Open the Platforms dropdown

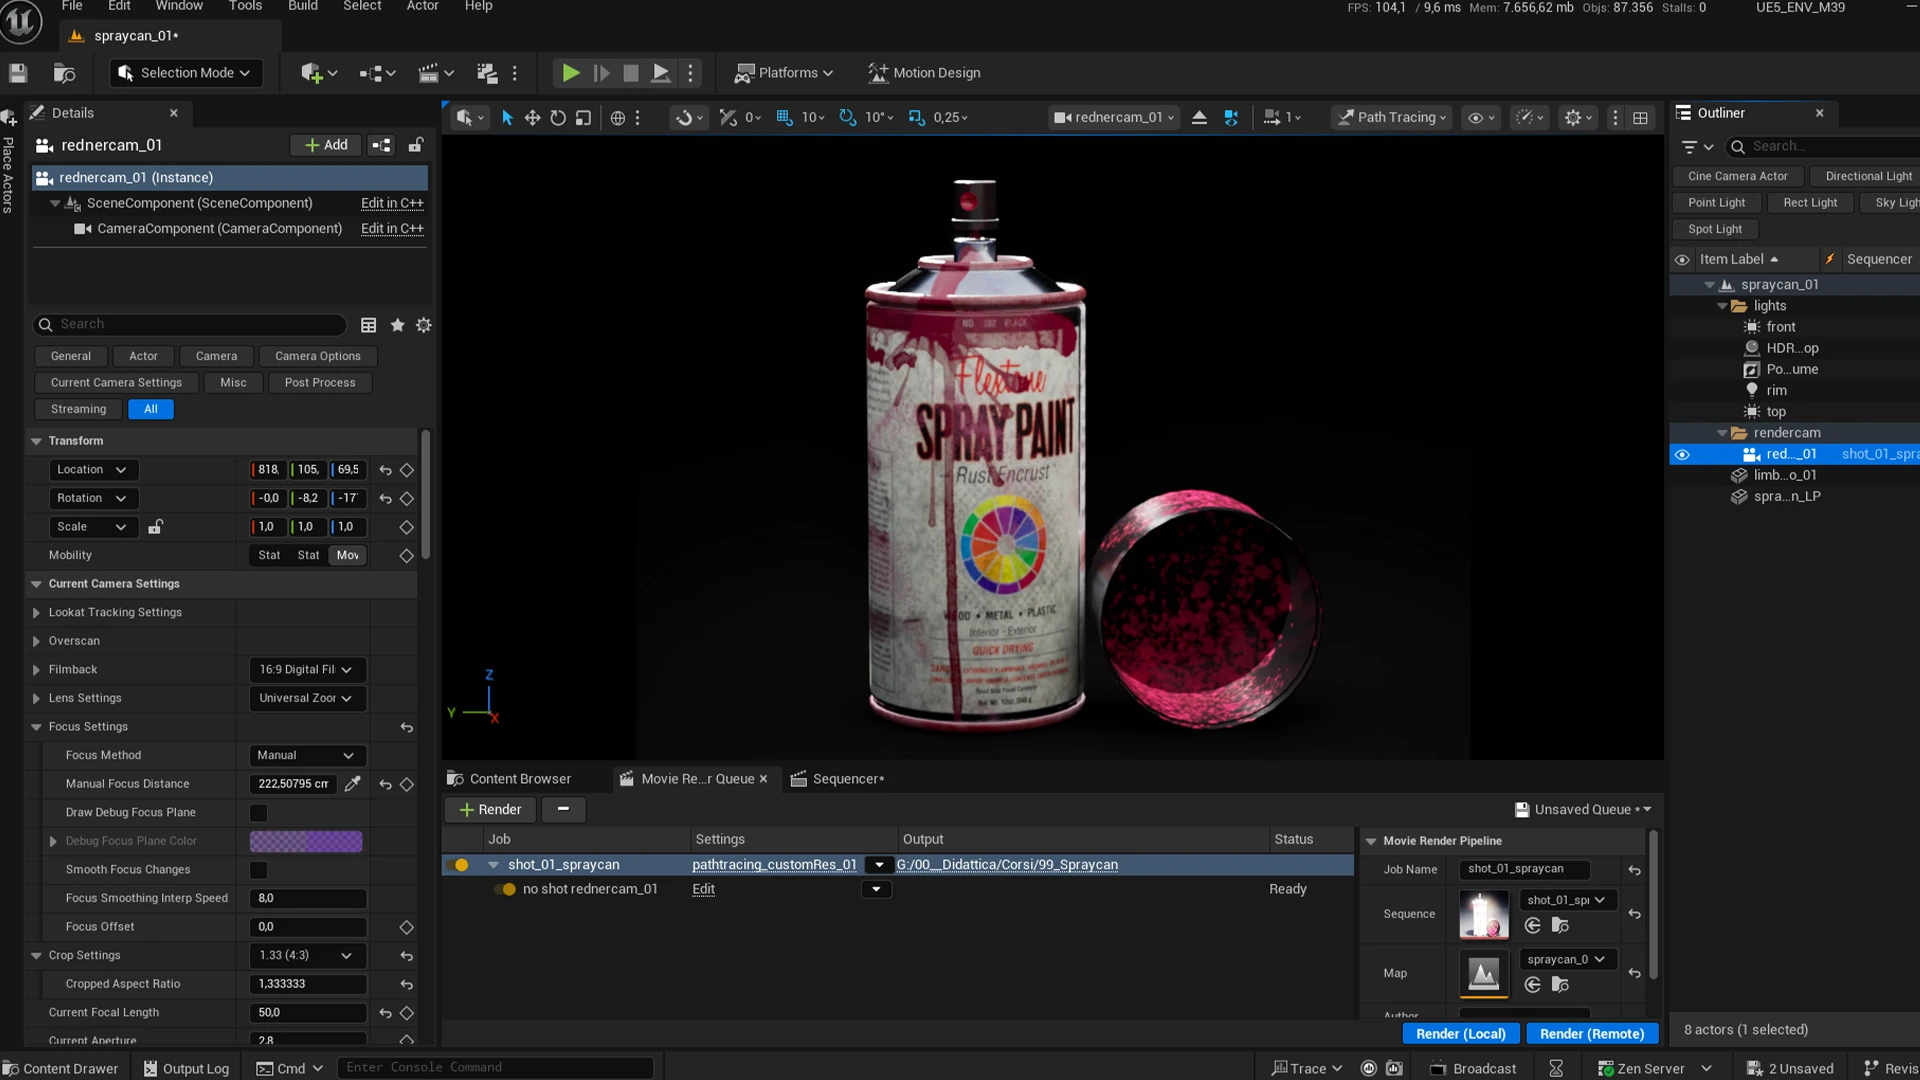coord(784,73)
